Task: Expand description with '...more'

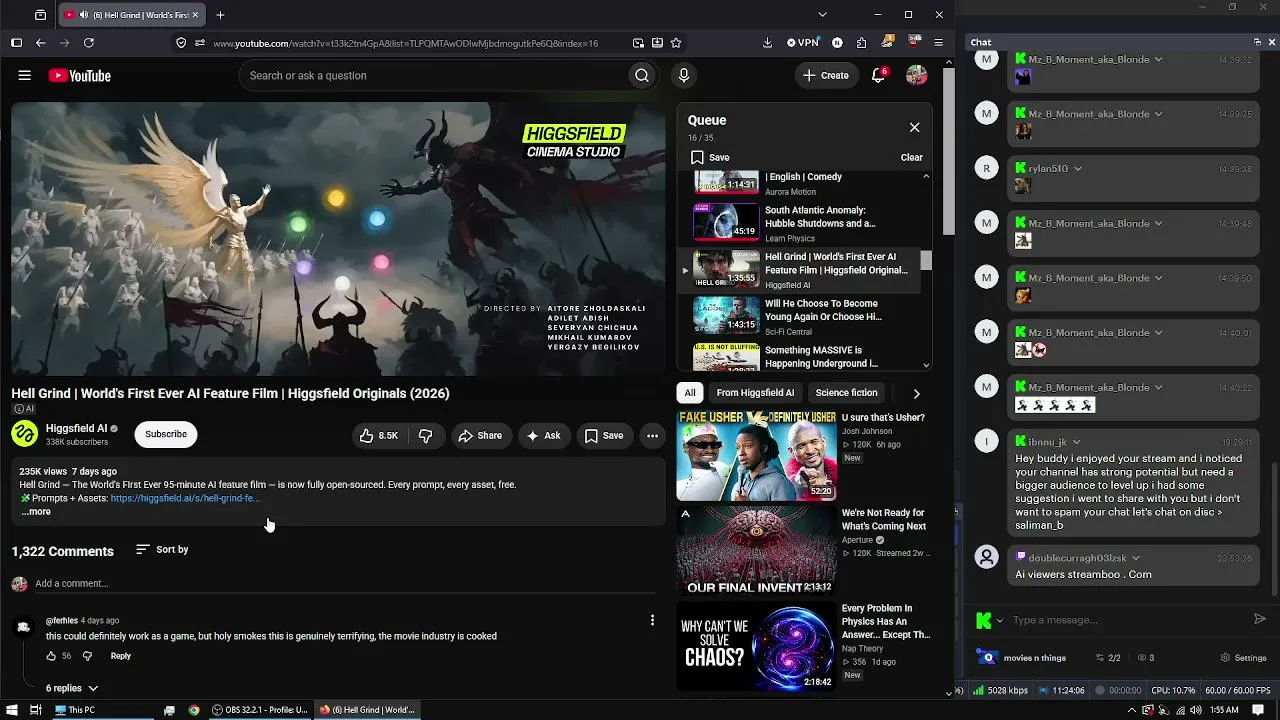Action: coord(36,512)
